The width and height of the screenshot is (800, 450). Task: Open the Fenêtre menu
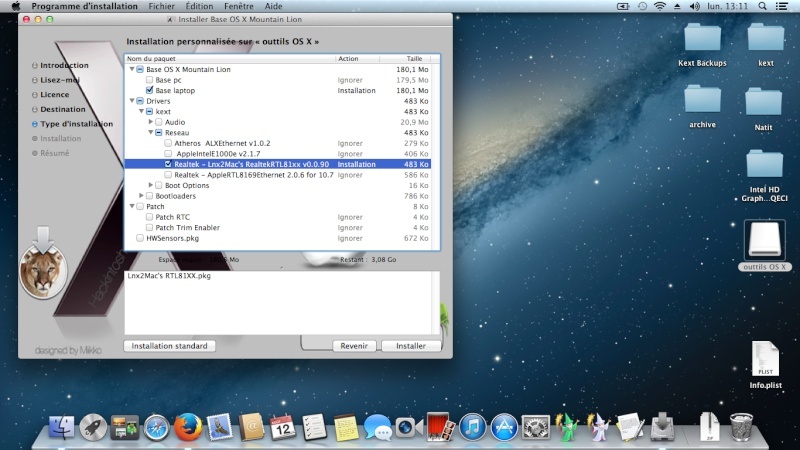pos(239,6)
